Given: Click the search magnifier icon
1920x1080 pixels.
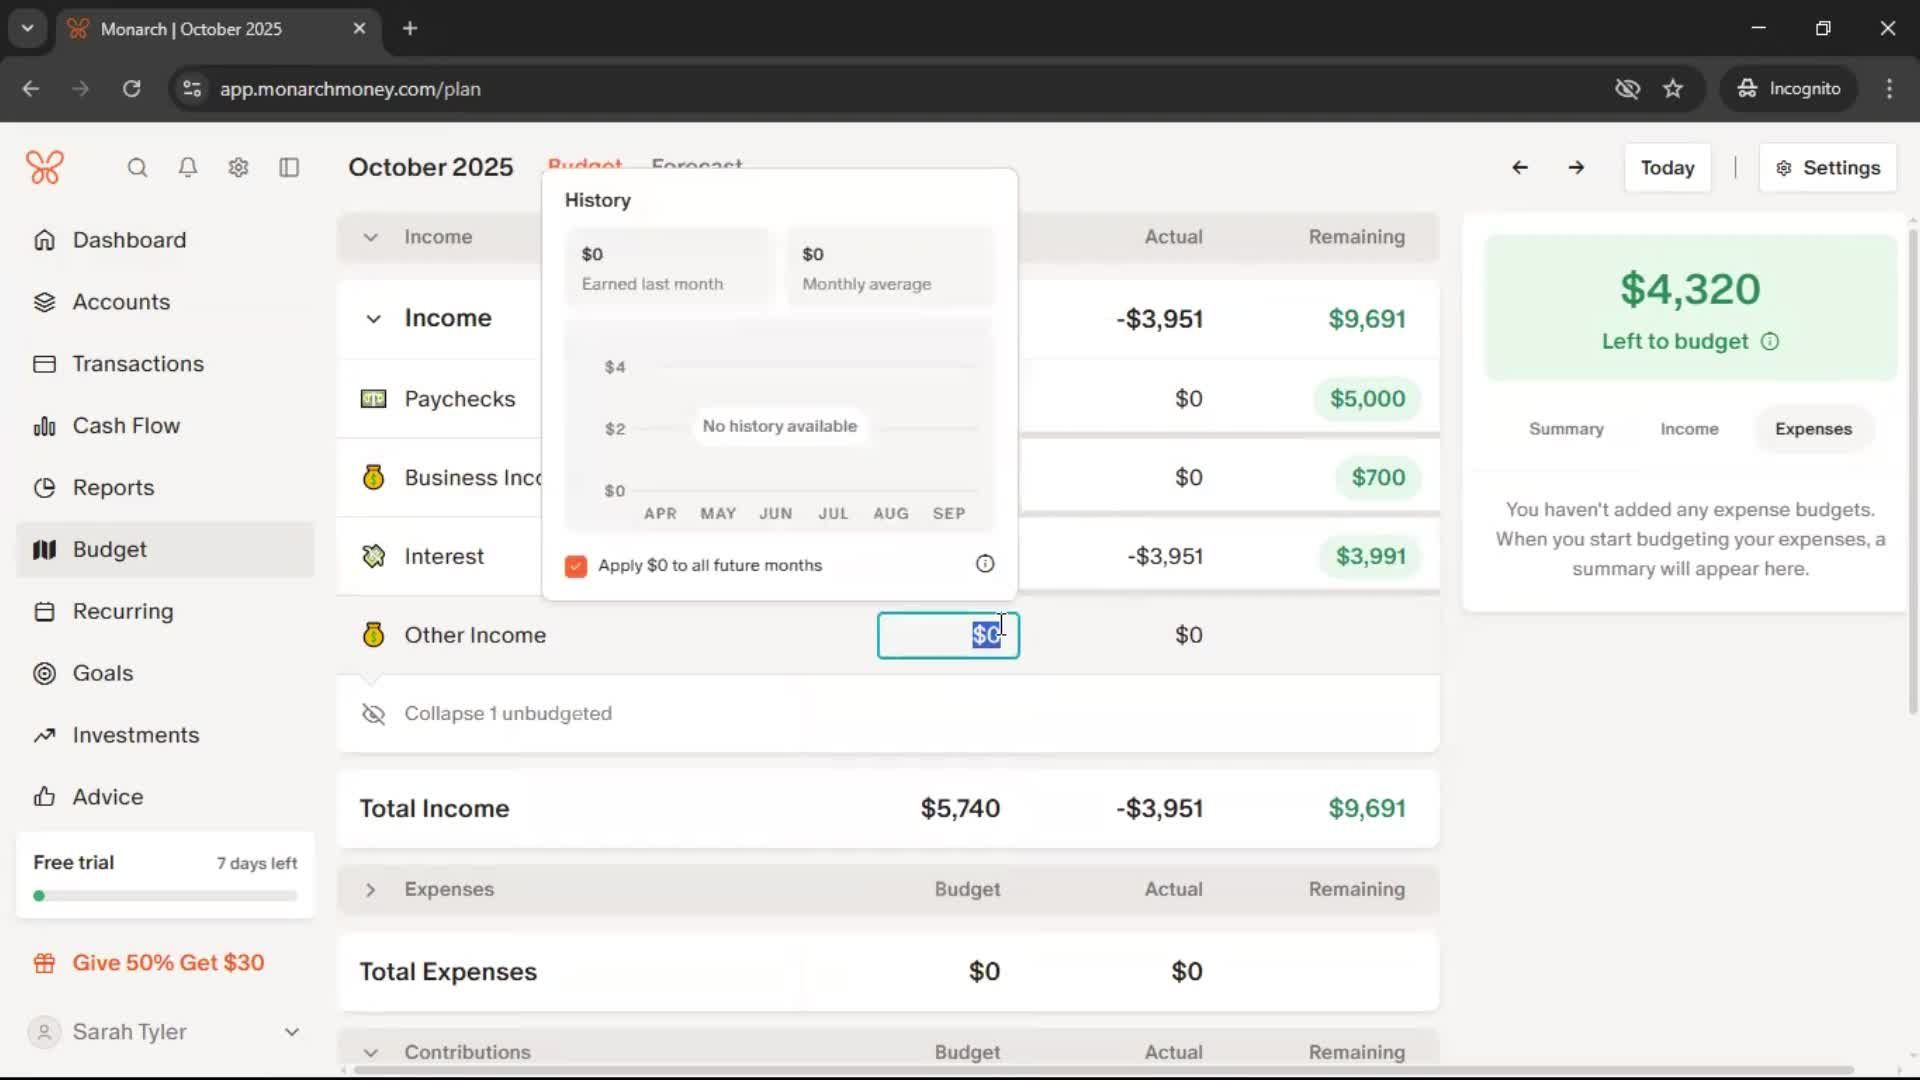Looking at the screenshot, I should pos(137,167).
